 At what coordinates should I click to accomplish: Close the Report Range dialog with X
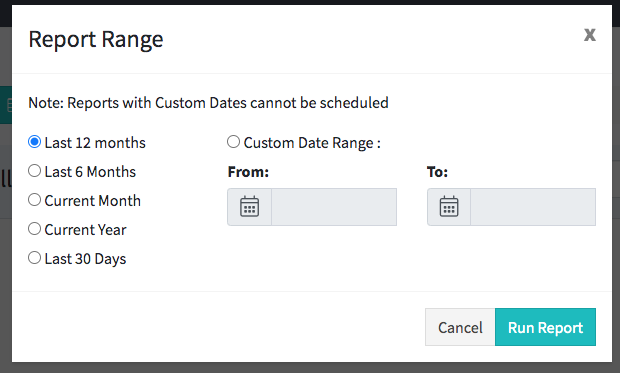click(x=590, y=35)
